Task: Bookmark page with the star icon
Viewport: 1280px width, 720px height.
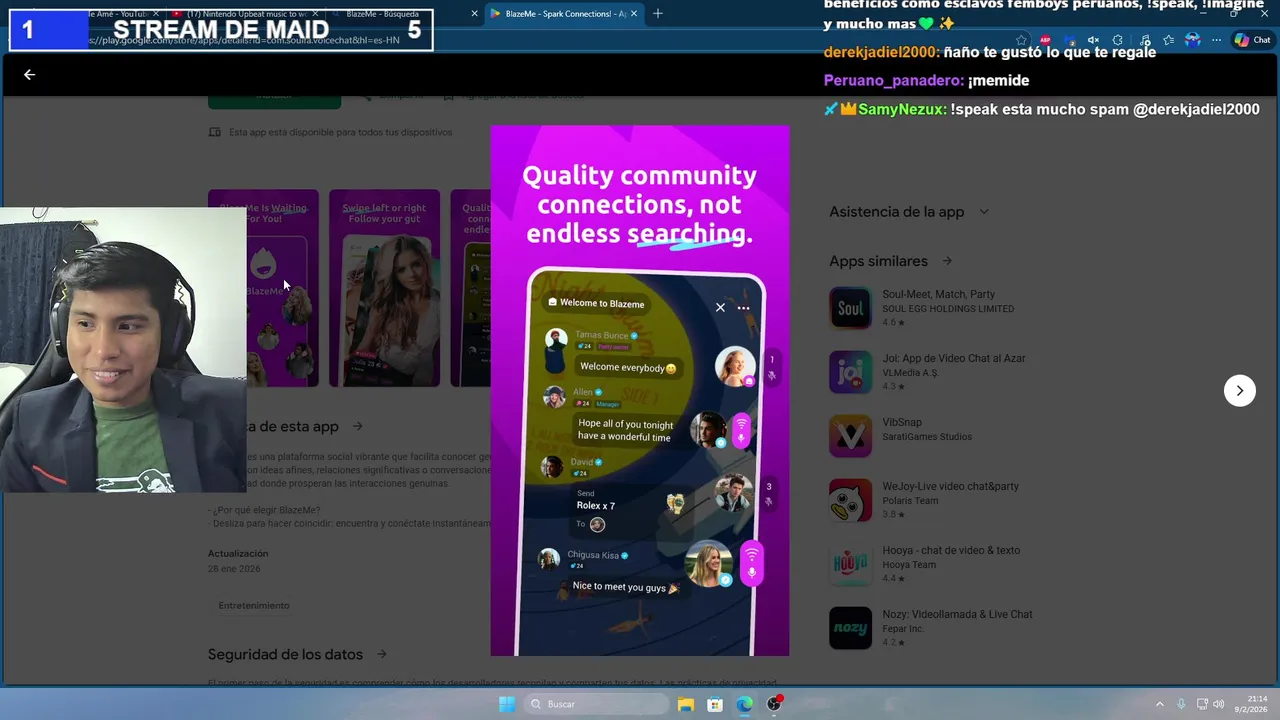Action: click(1021, 40)
